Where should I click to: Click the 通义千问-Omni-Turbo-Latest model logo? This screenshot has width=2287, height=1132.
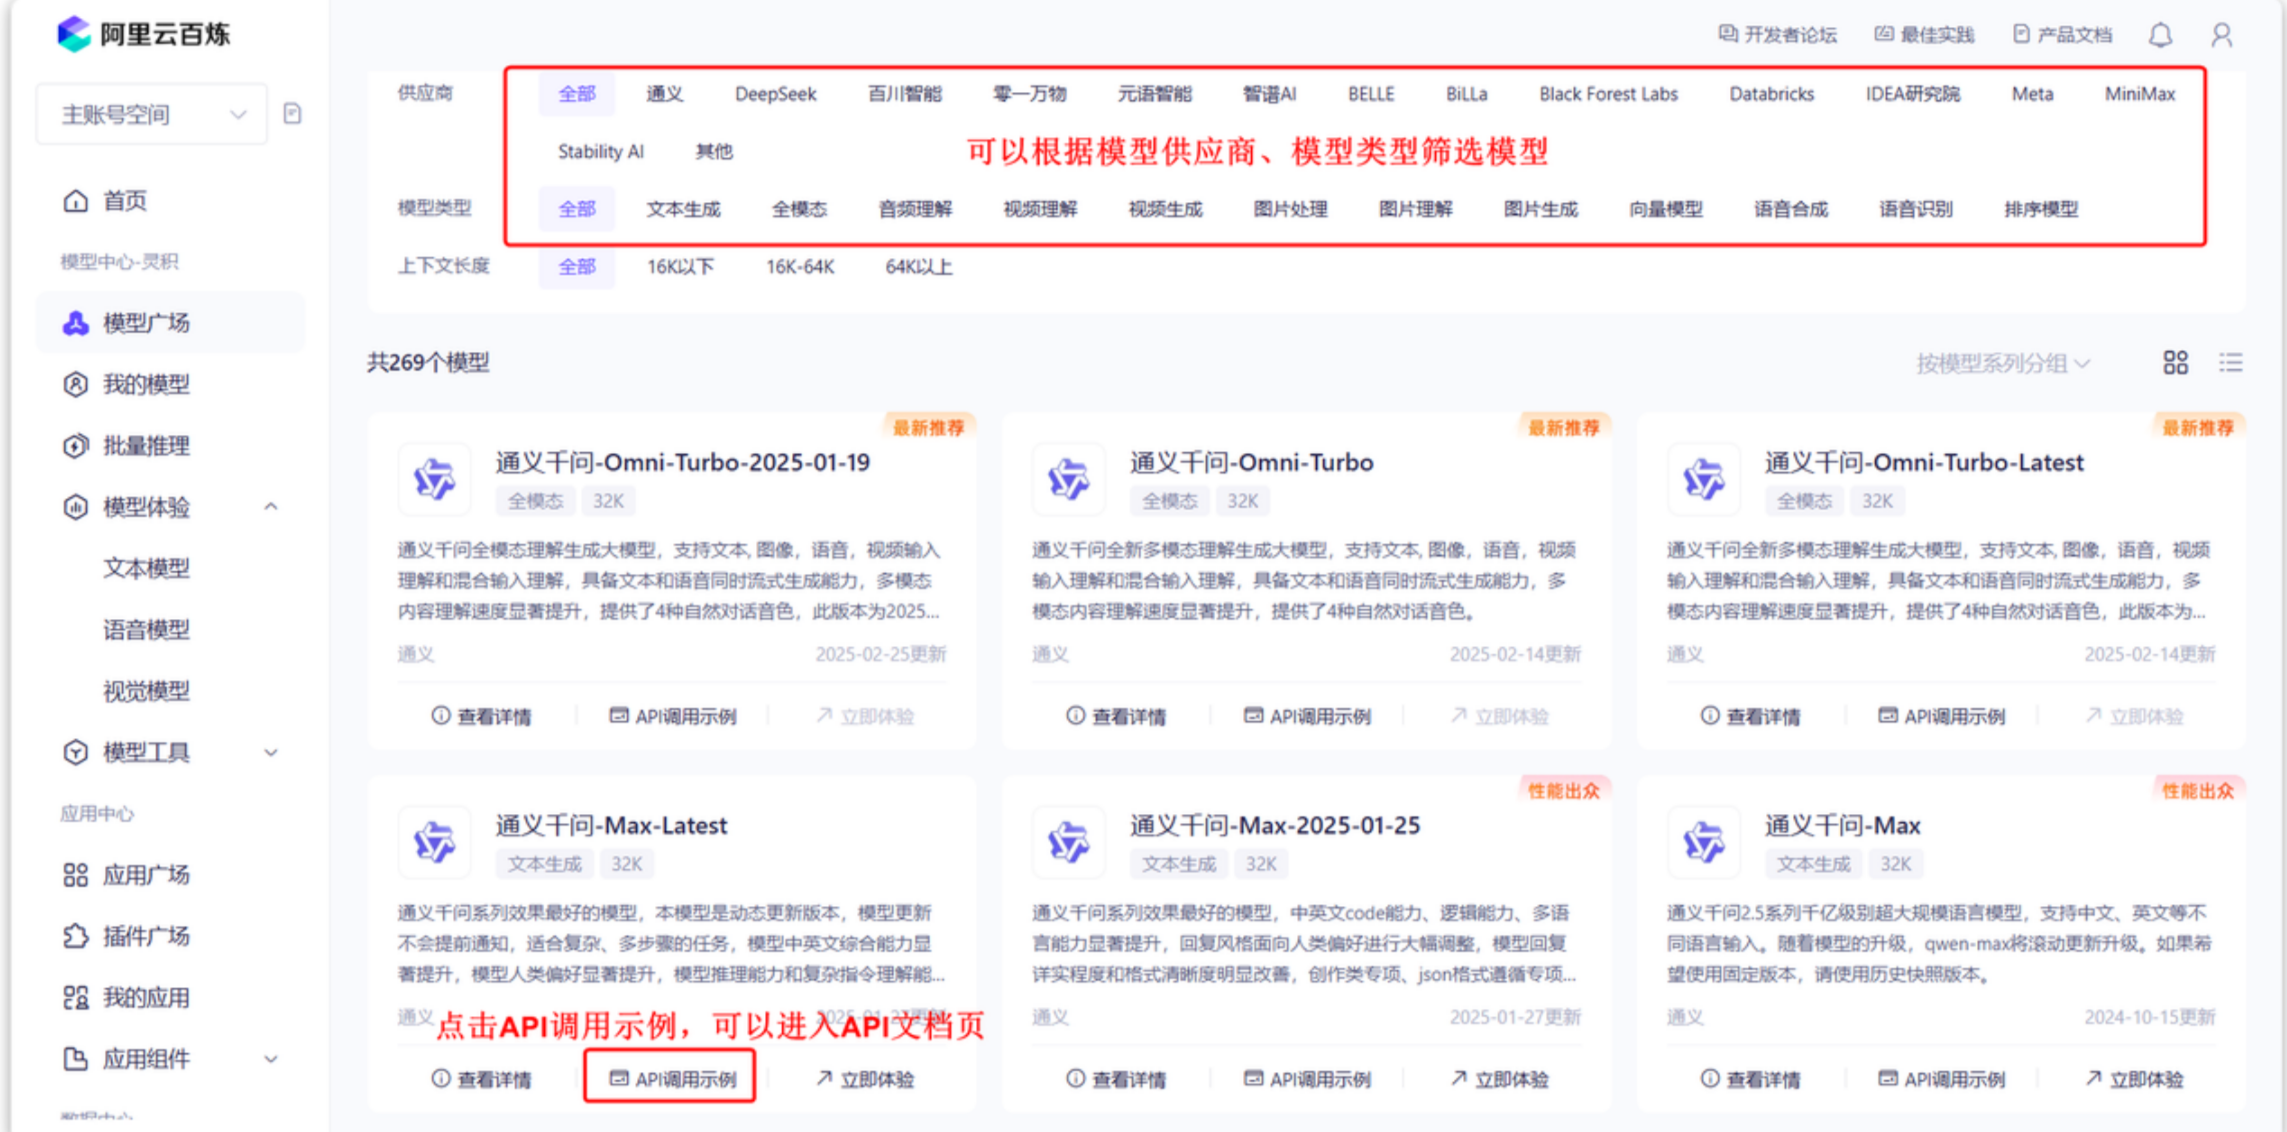pos(1703,479)
